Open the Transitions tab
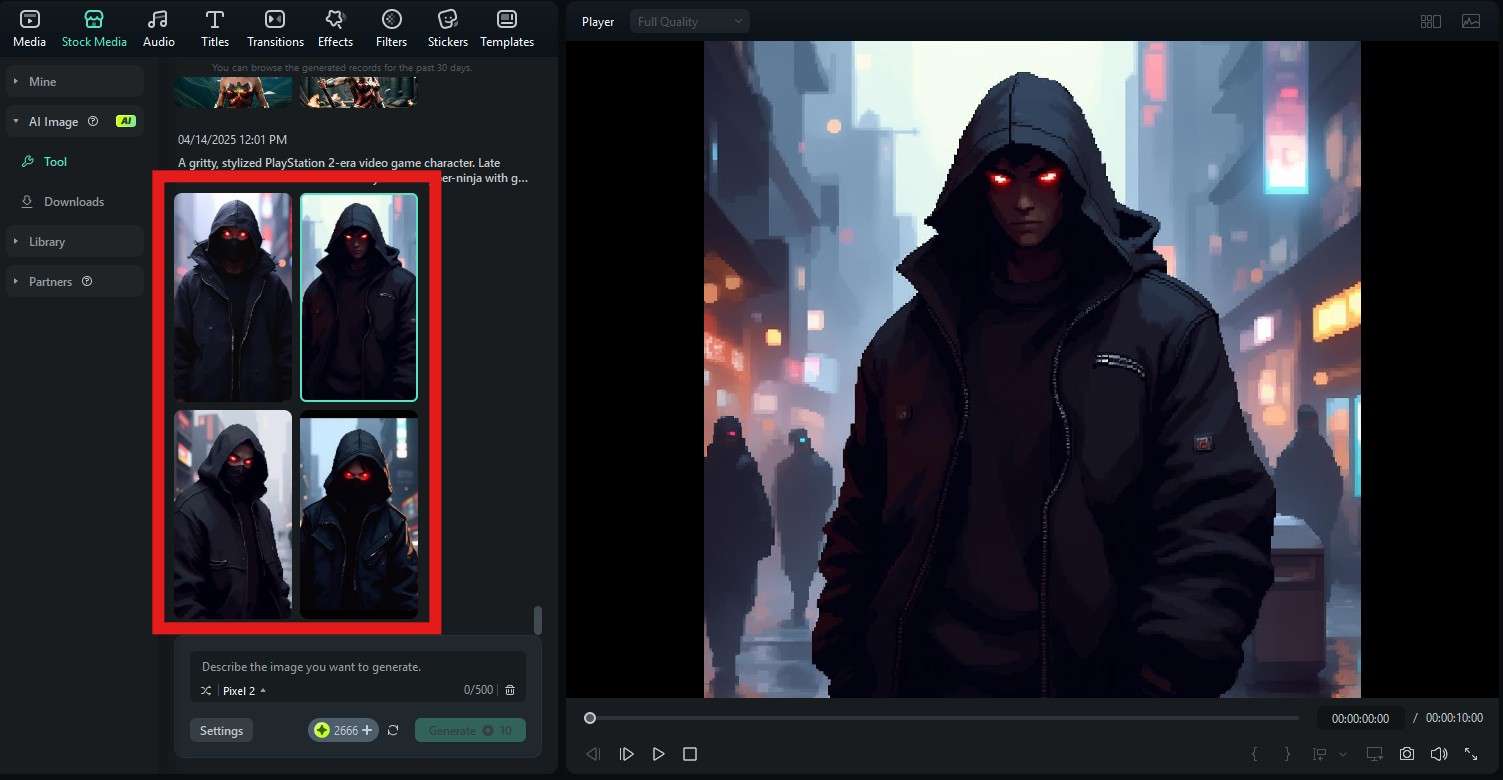1503x780 pixels. (x=275, y=28)
